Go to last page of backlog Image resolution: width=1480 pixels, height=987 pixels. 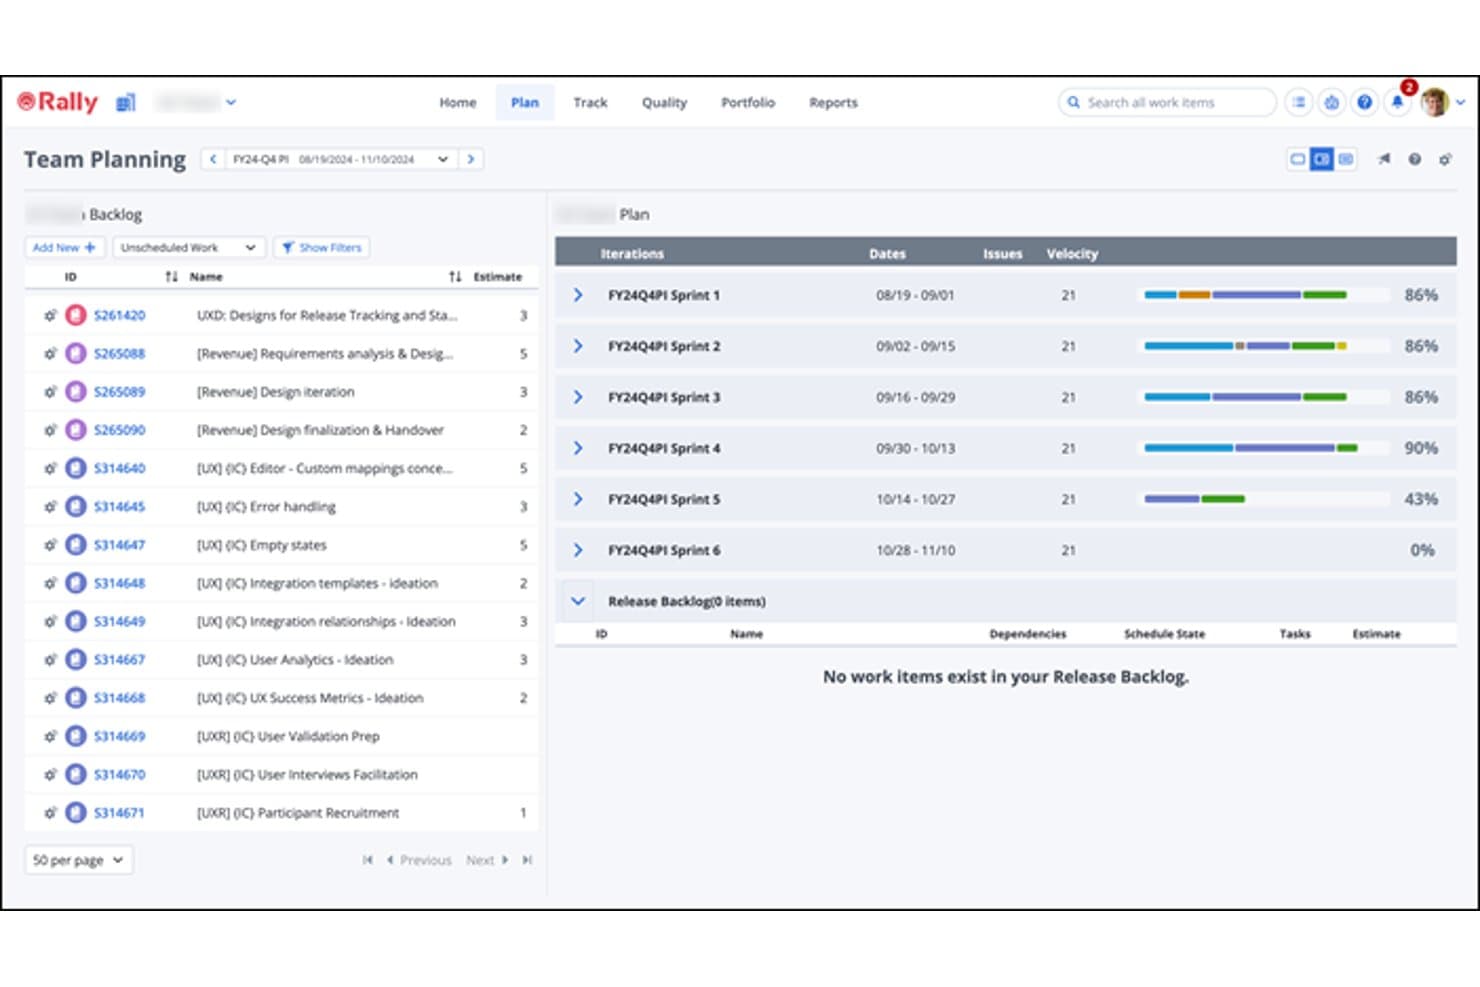pos(527,860)
